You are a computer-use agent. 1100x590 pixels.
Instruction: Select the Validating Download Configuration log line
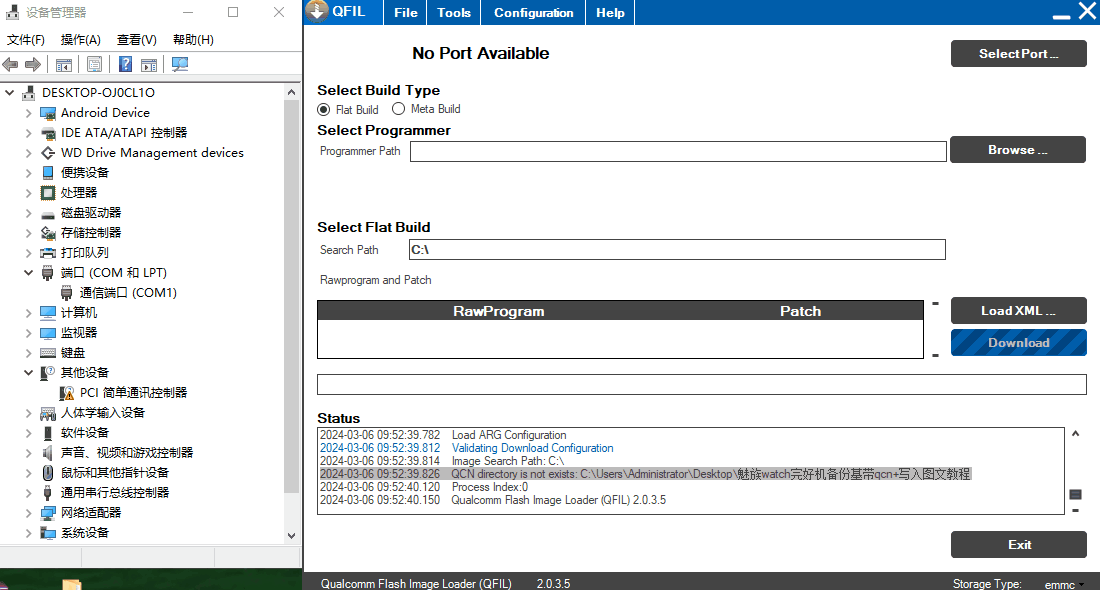[467, 448]
